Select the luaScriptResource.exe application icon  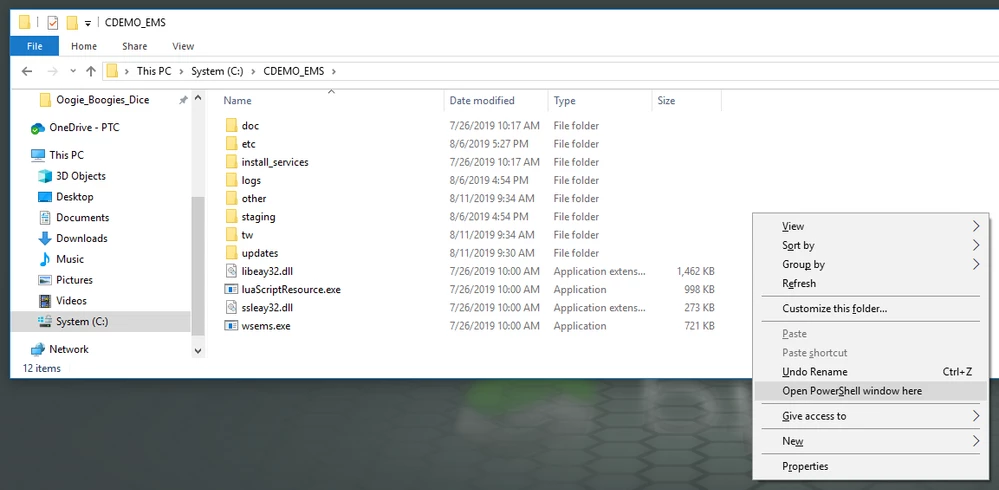point(231,289)
